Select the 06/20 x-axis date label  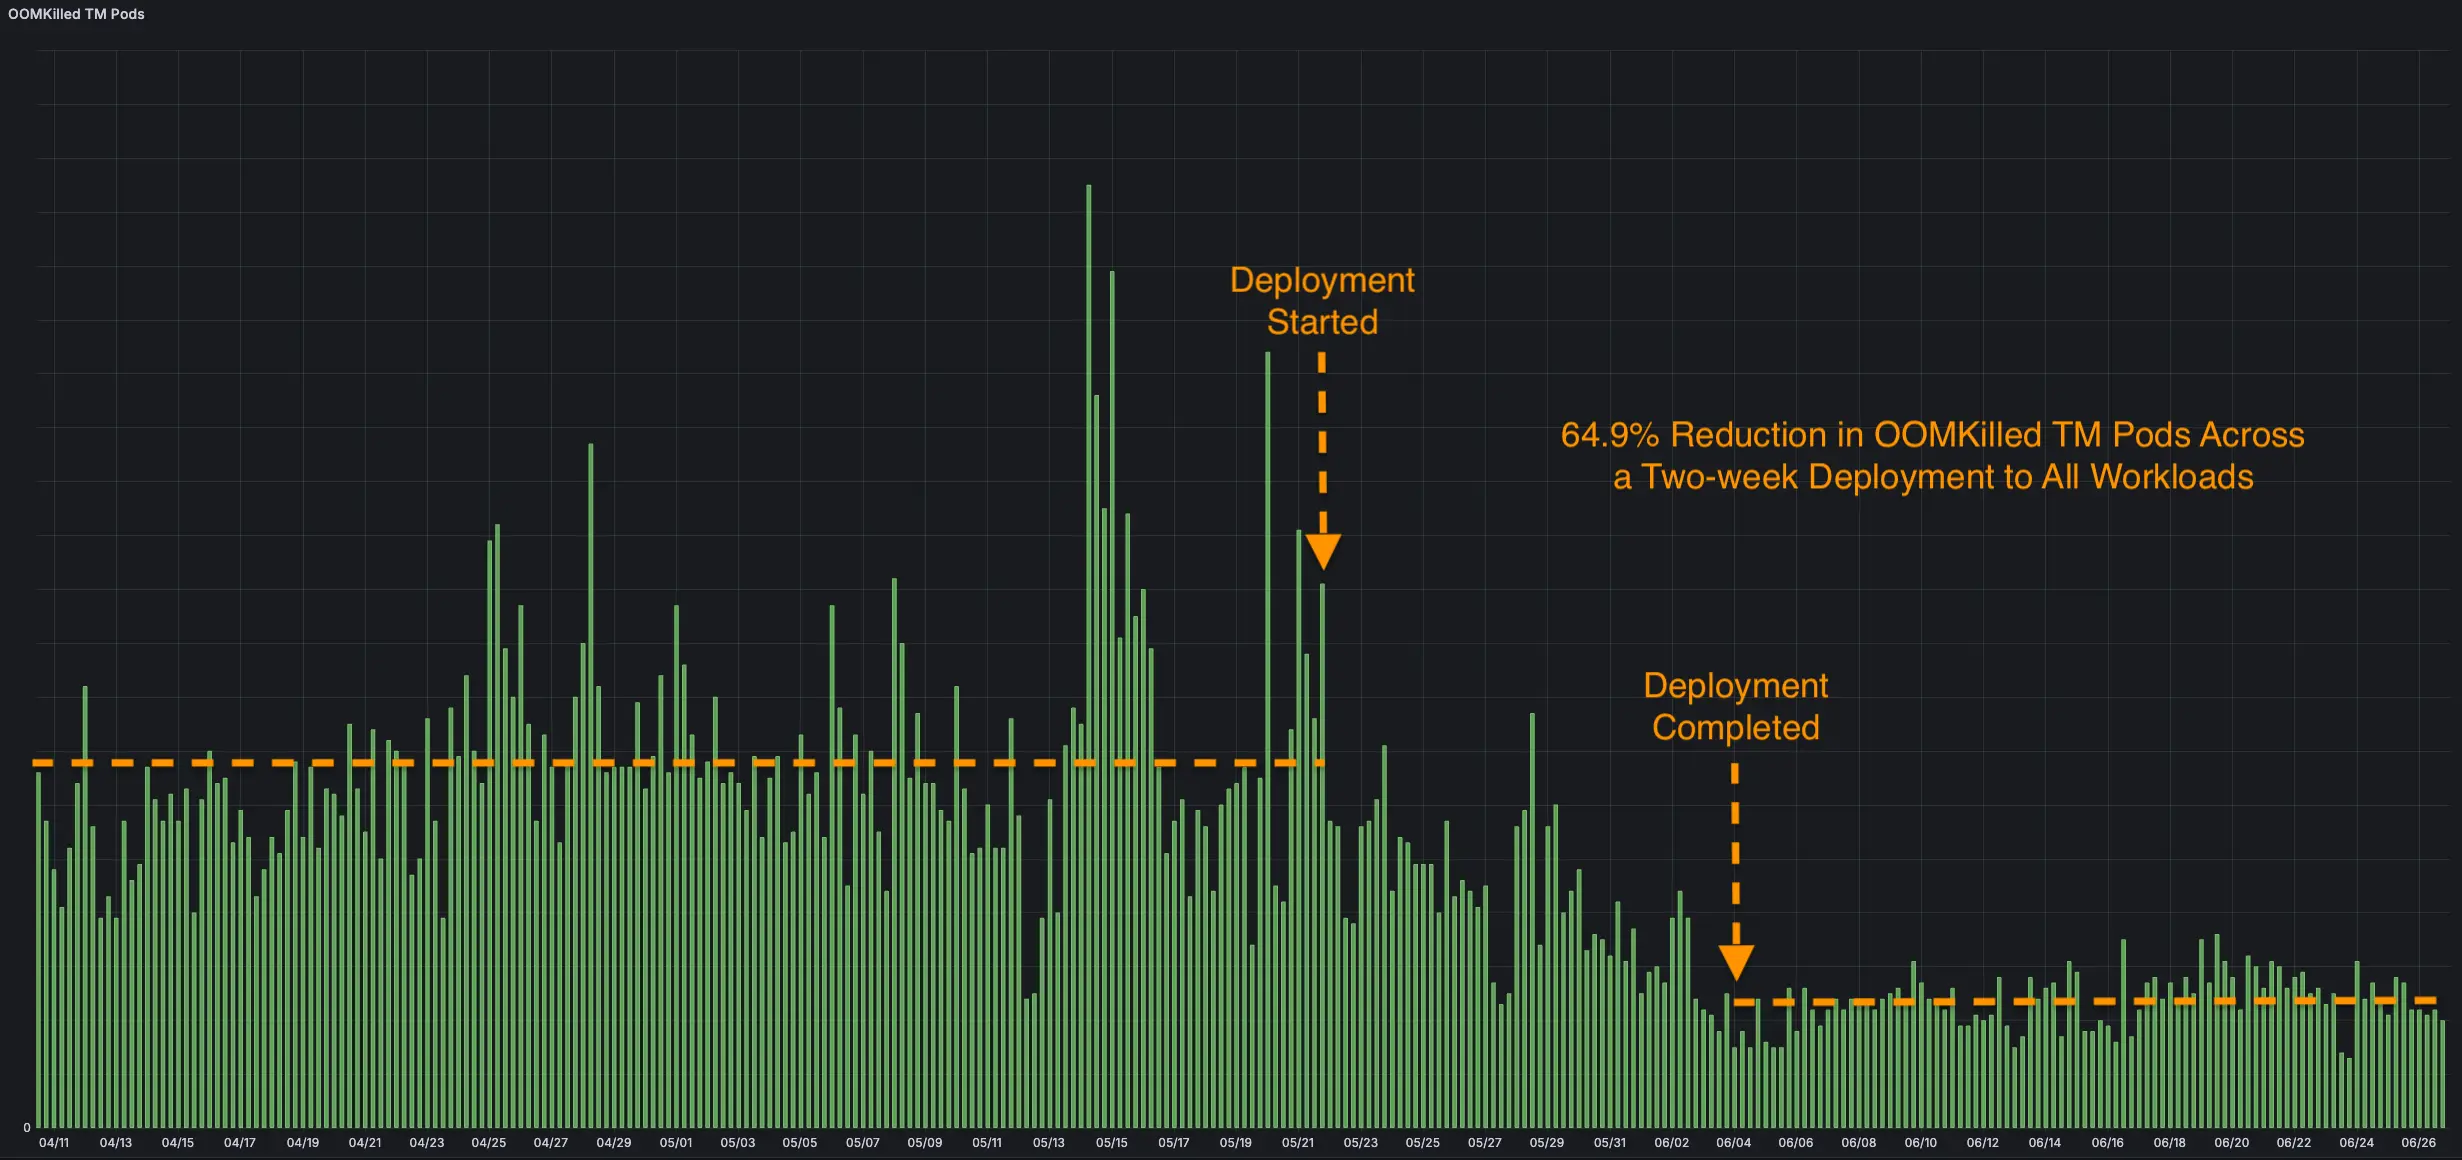2232,1142
